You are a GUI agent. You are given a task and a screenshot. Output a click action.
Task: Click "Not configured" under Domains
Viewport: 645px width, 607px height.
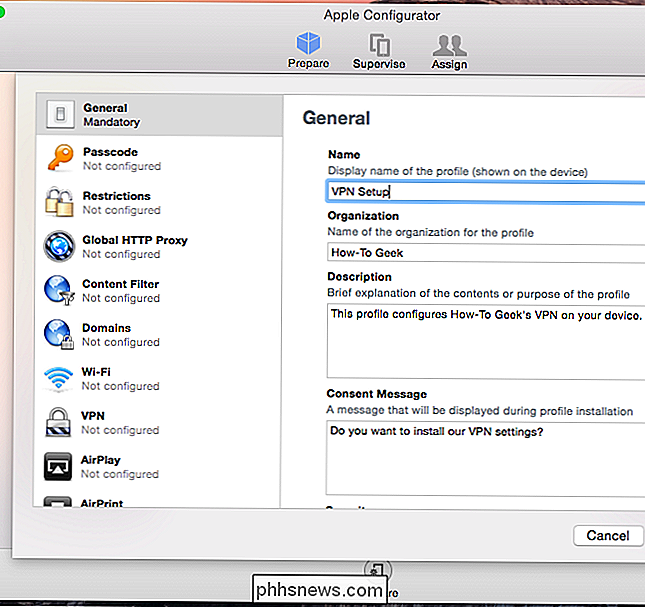121,343
